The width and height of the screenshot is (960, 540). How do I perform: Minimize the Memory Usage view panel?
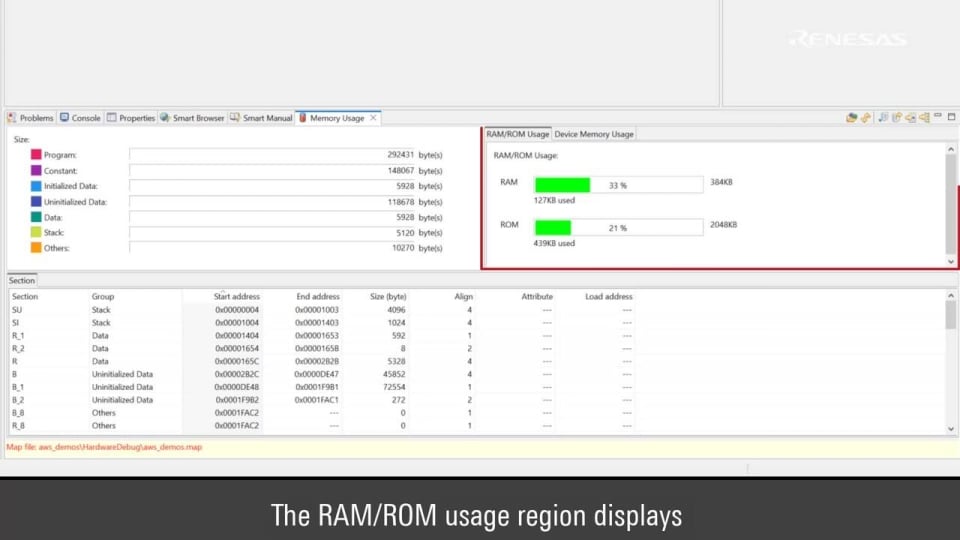[x=937, y=118]
